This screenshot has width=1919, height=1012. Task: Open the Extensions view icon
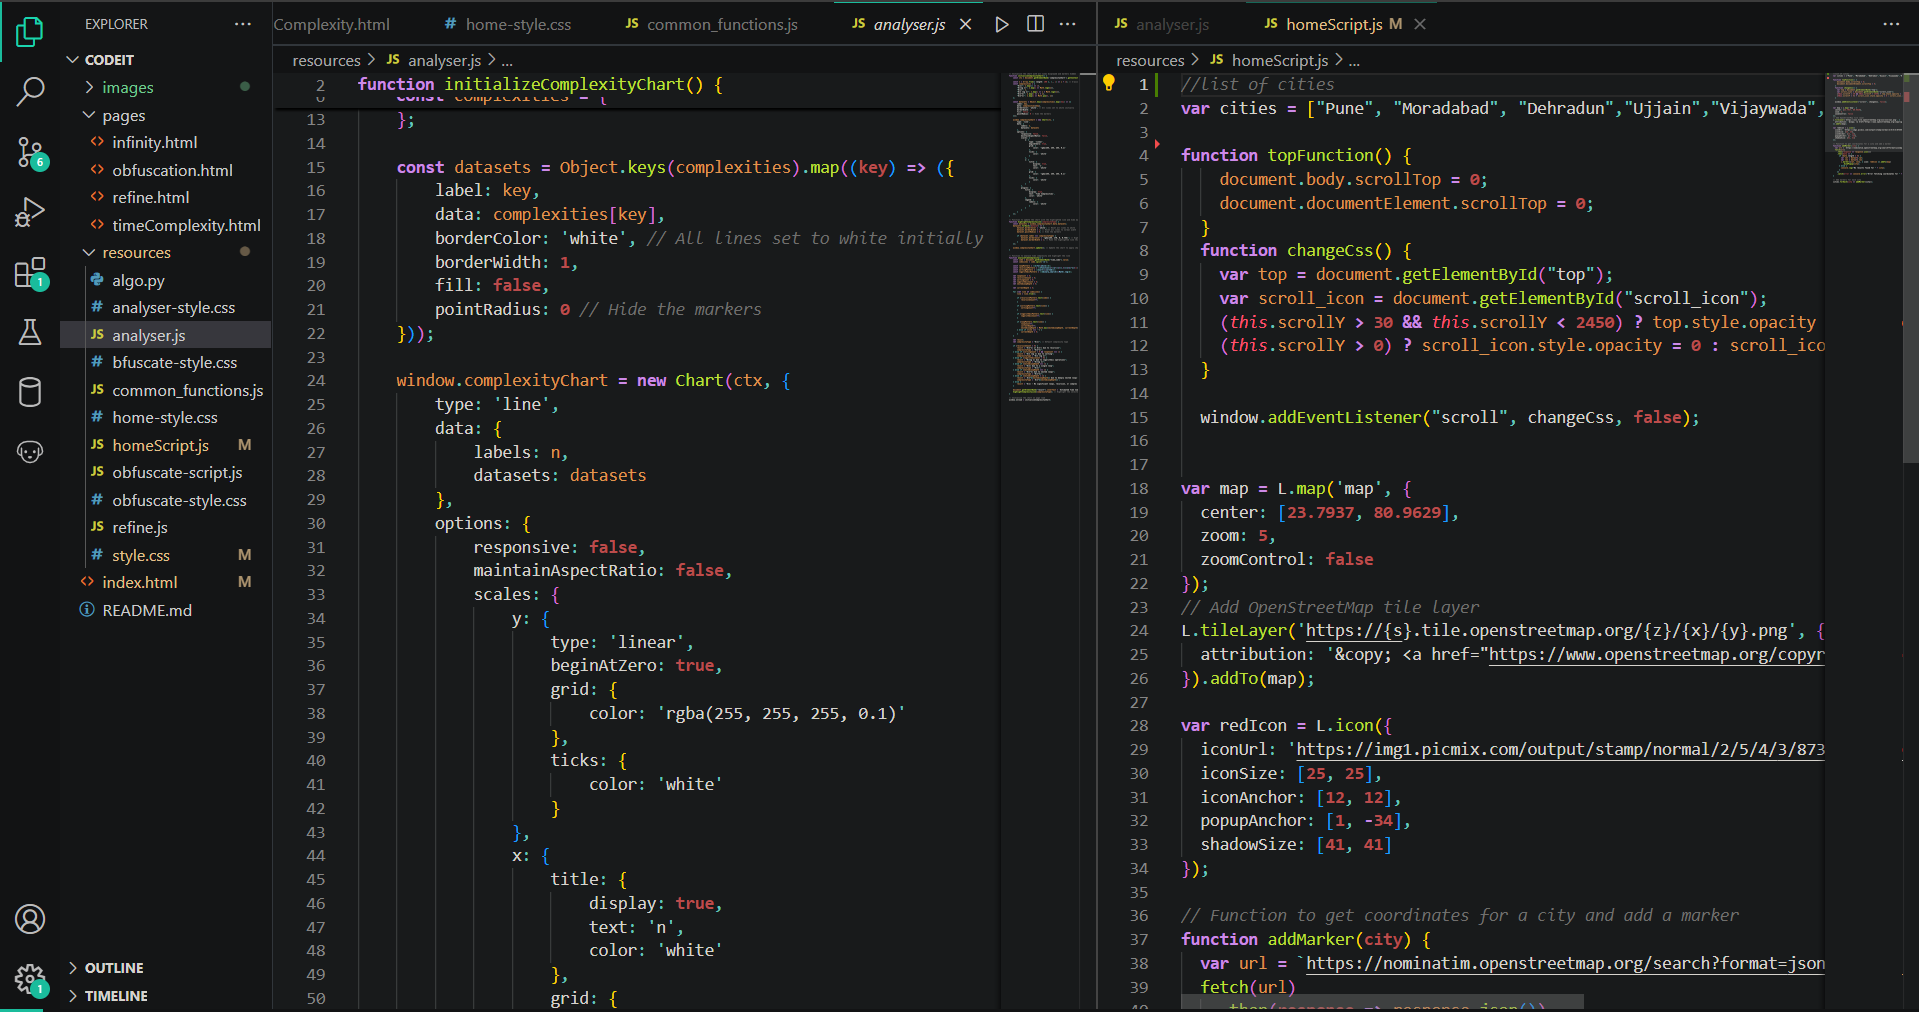tap(30, 272)
